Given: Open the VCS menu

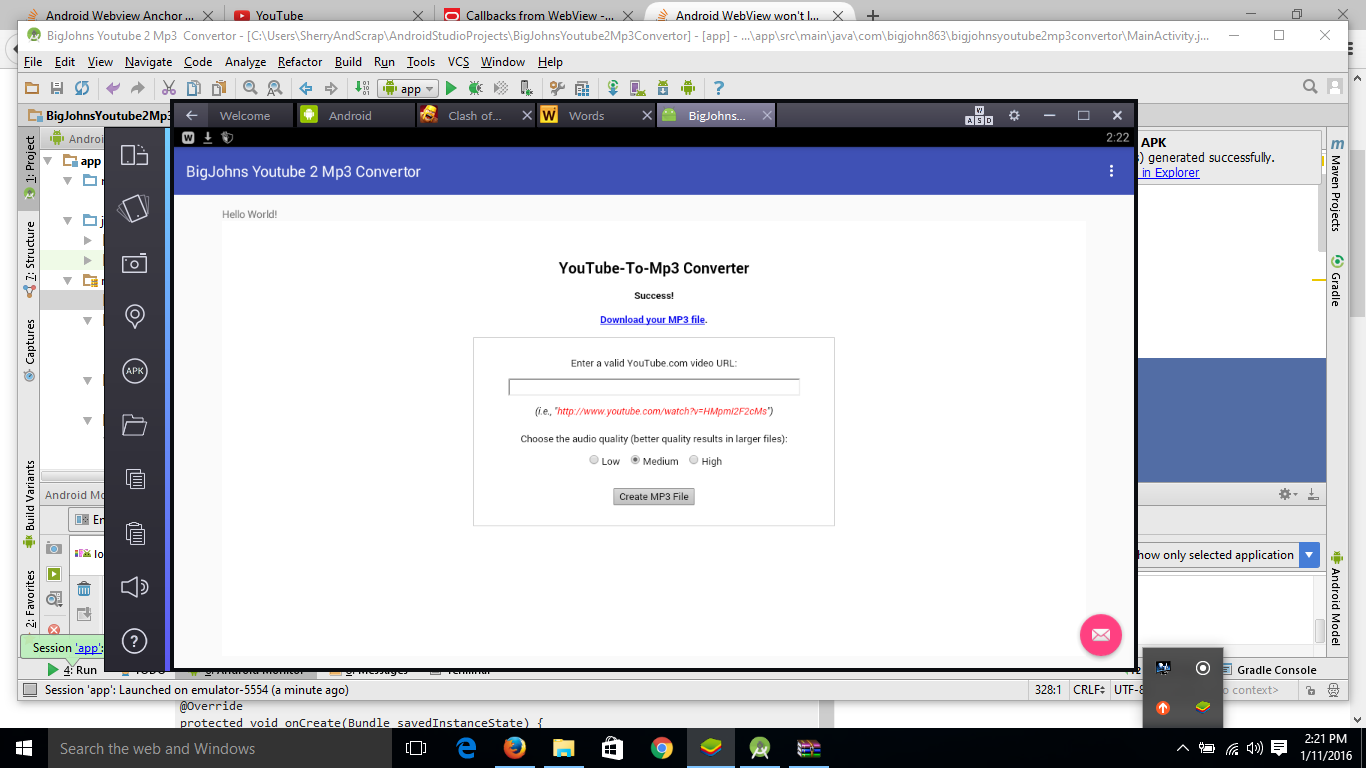Looking at the screenshot, I should point(458,62).
